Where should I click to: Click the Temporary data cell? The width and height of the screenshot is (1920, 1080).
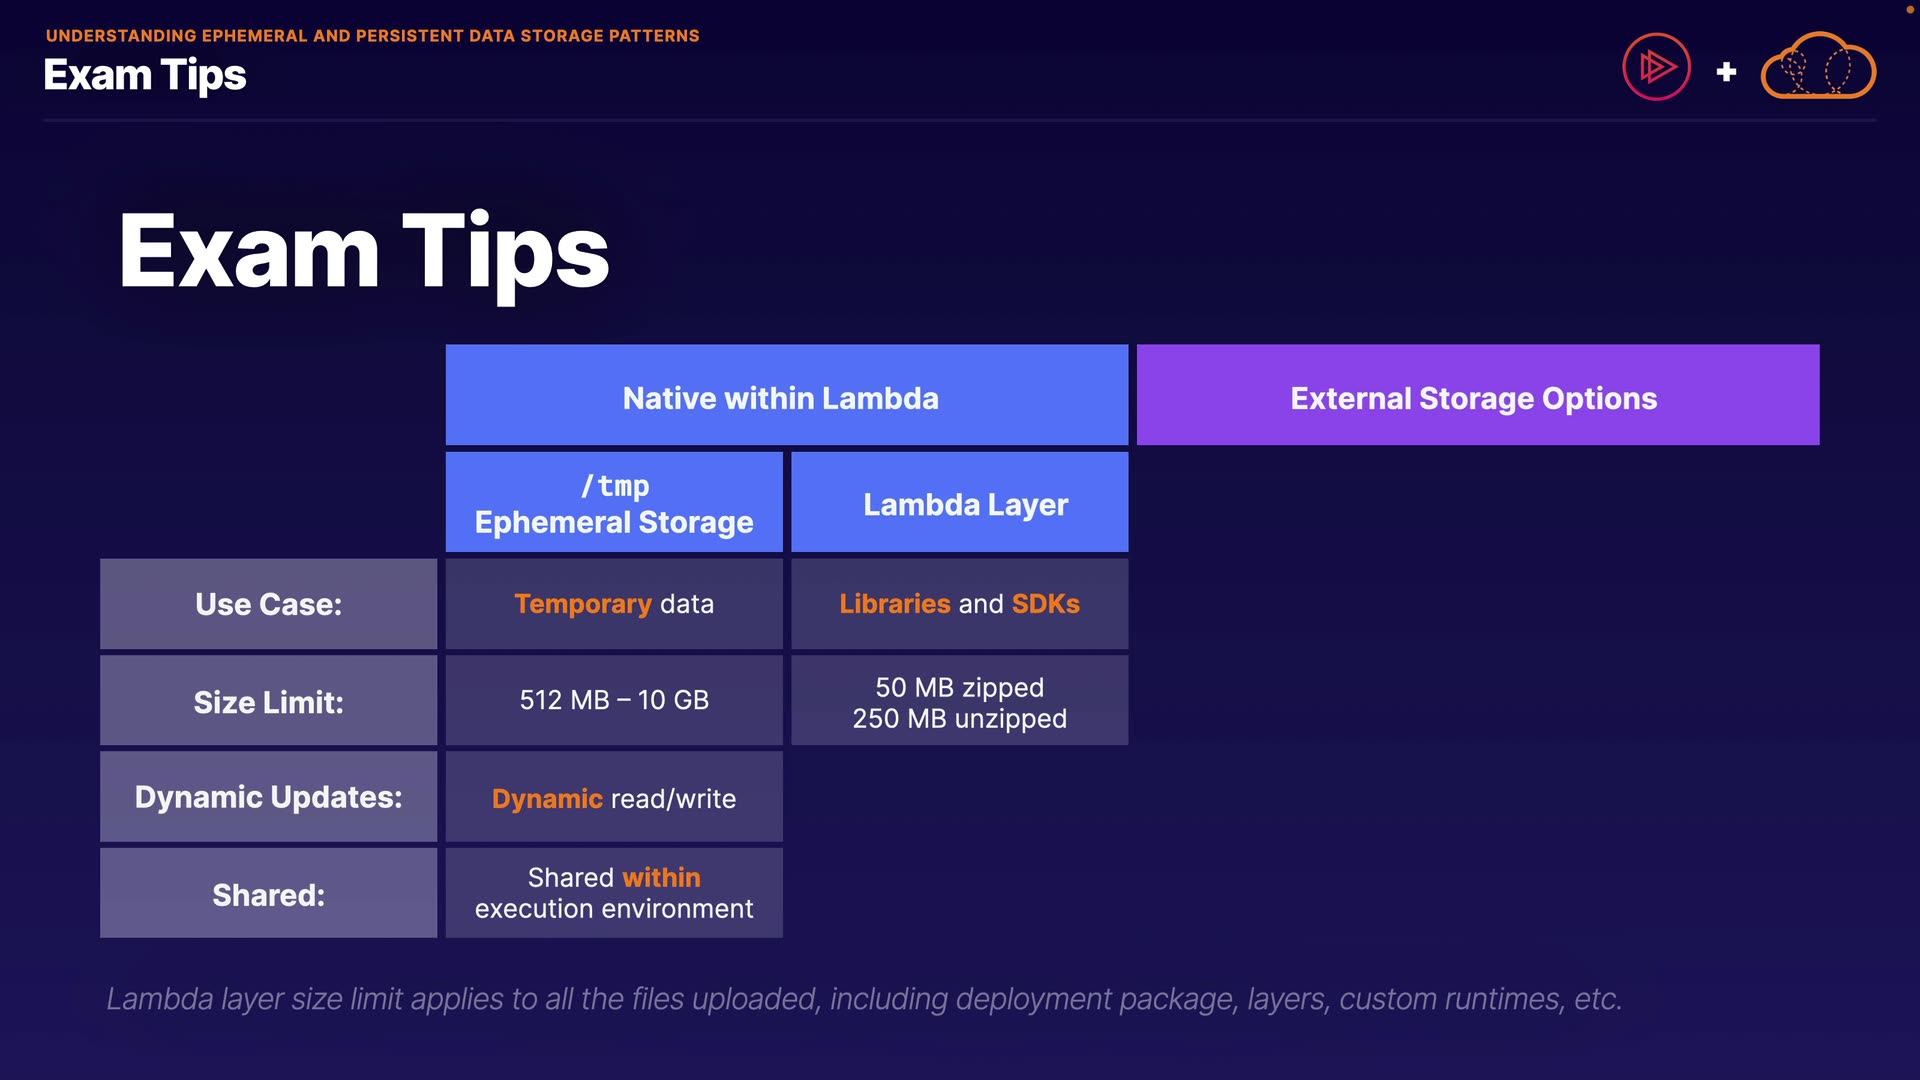(x=614, y=604)
